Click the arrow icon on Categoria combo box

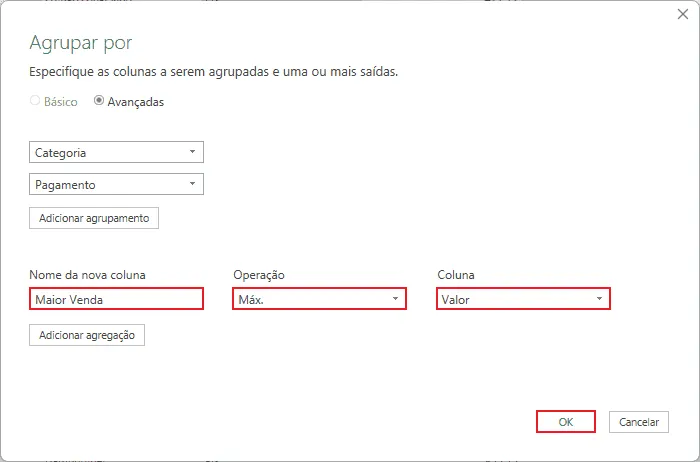[192, 152]
